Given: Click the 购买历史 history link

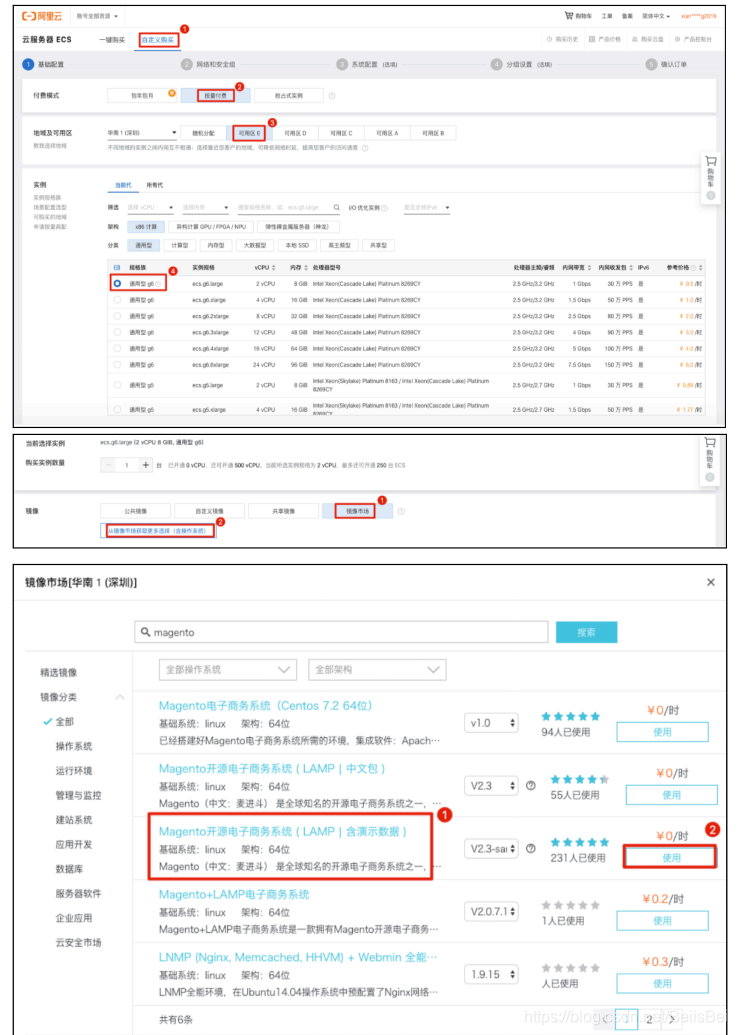Looking at the screenshot, I should (562, 39).
